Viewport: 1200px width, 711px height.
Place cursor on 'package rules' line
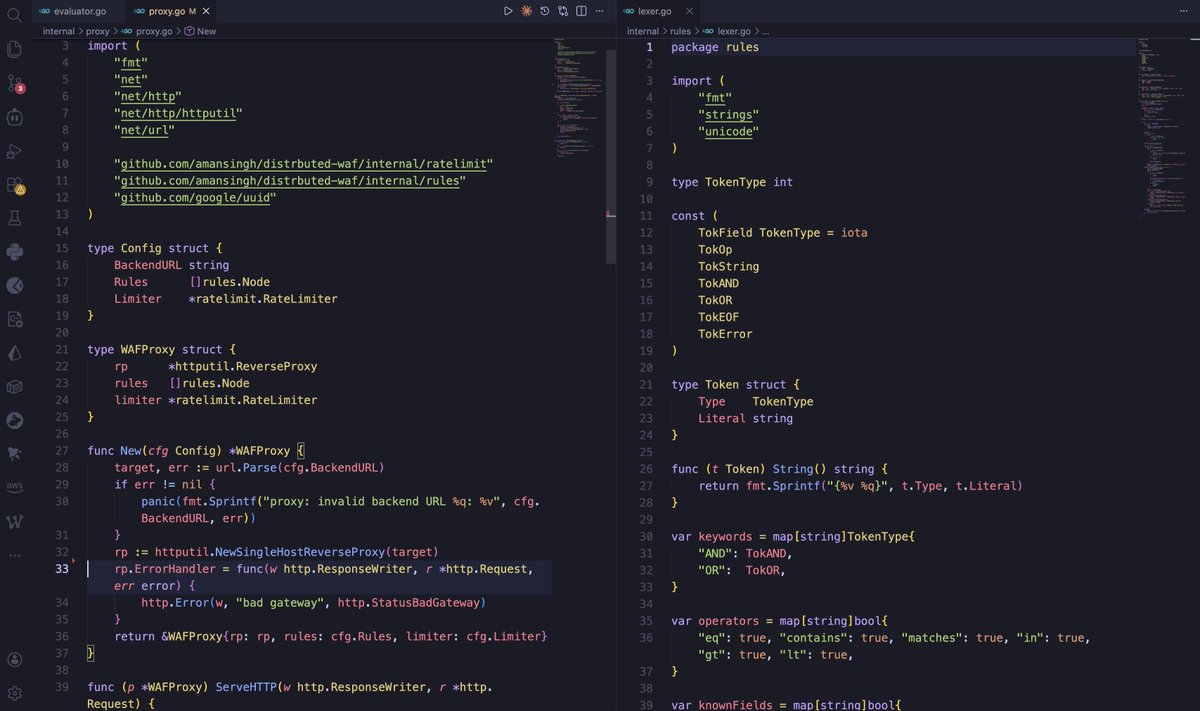(715, 47)
